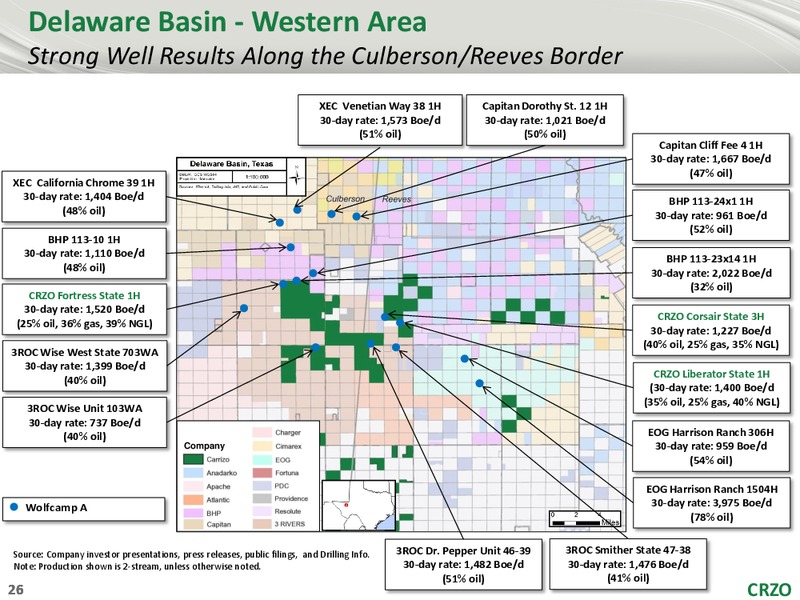Select 'Capitan Cliff Fee 4 1H' callout title

point(711,145)
